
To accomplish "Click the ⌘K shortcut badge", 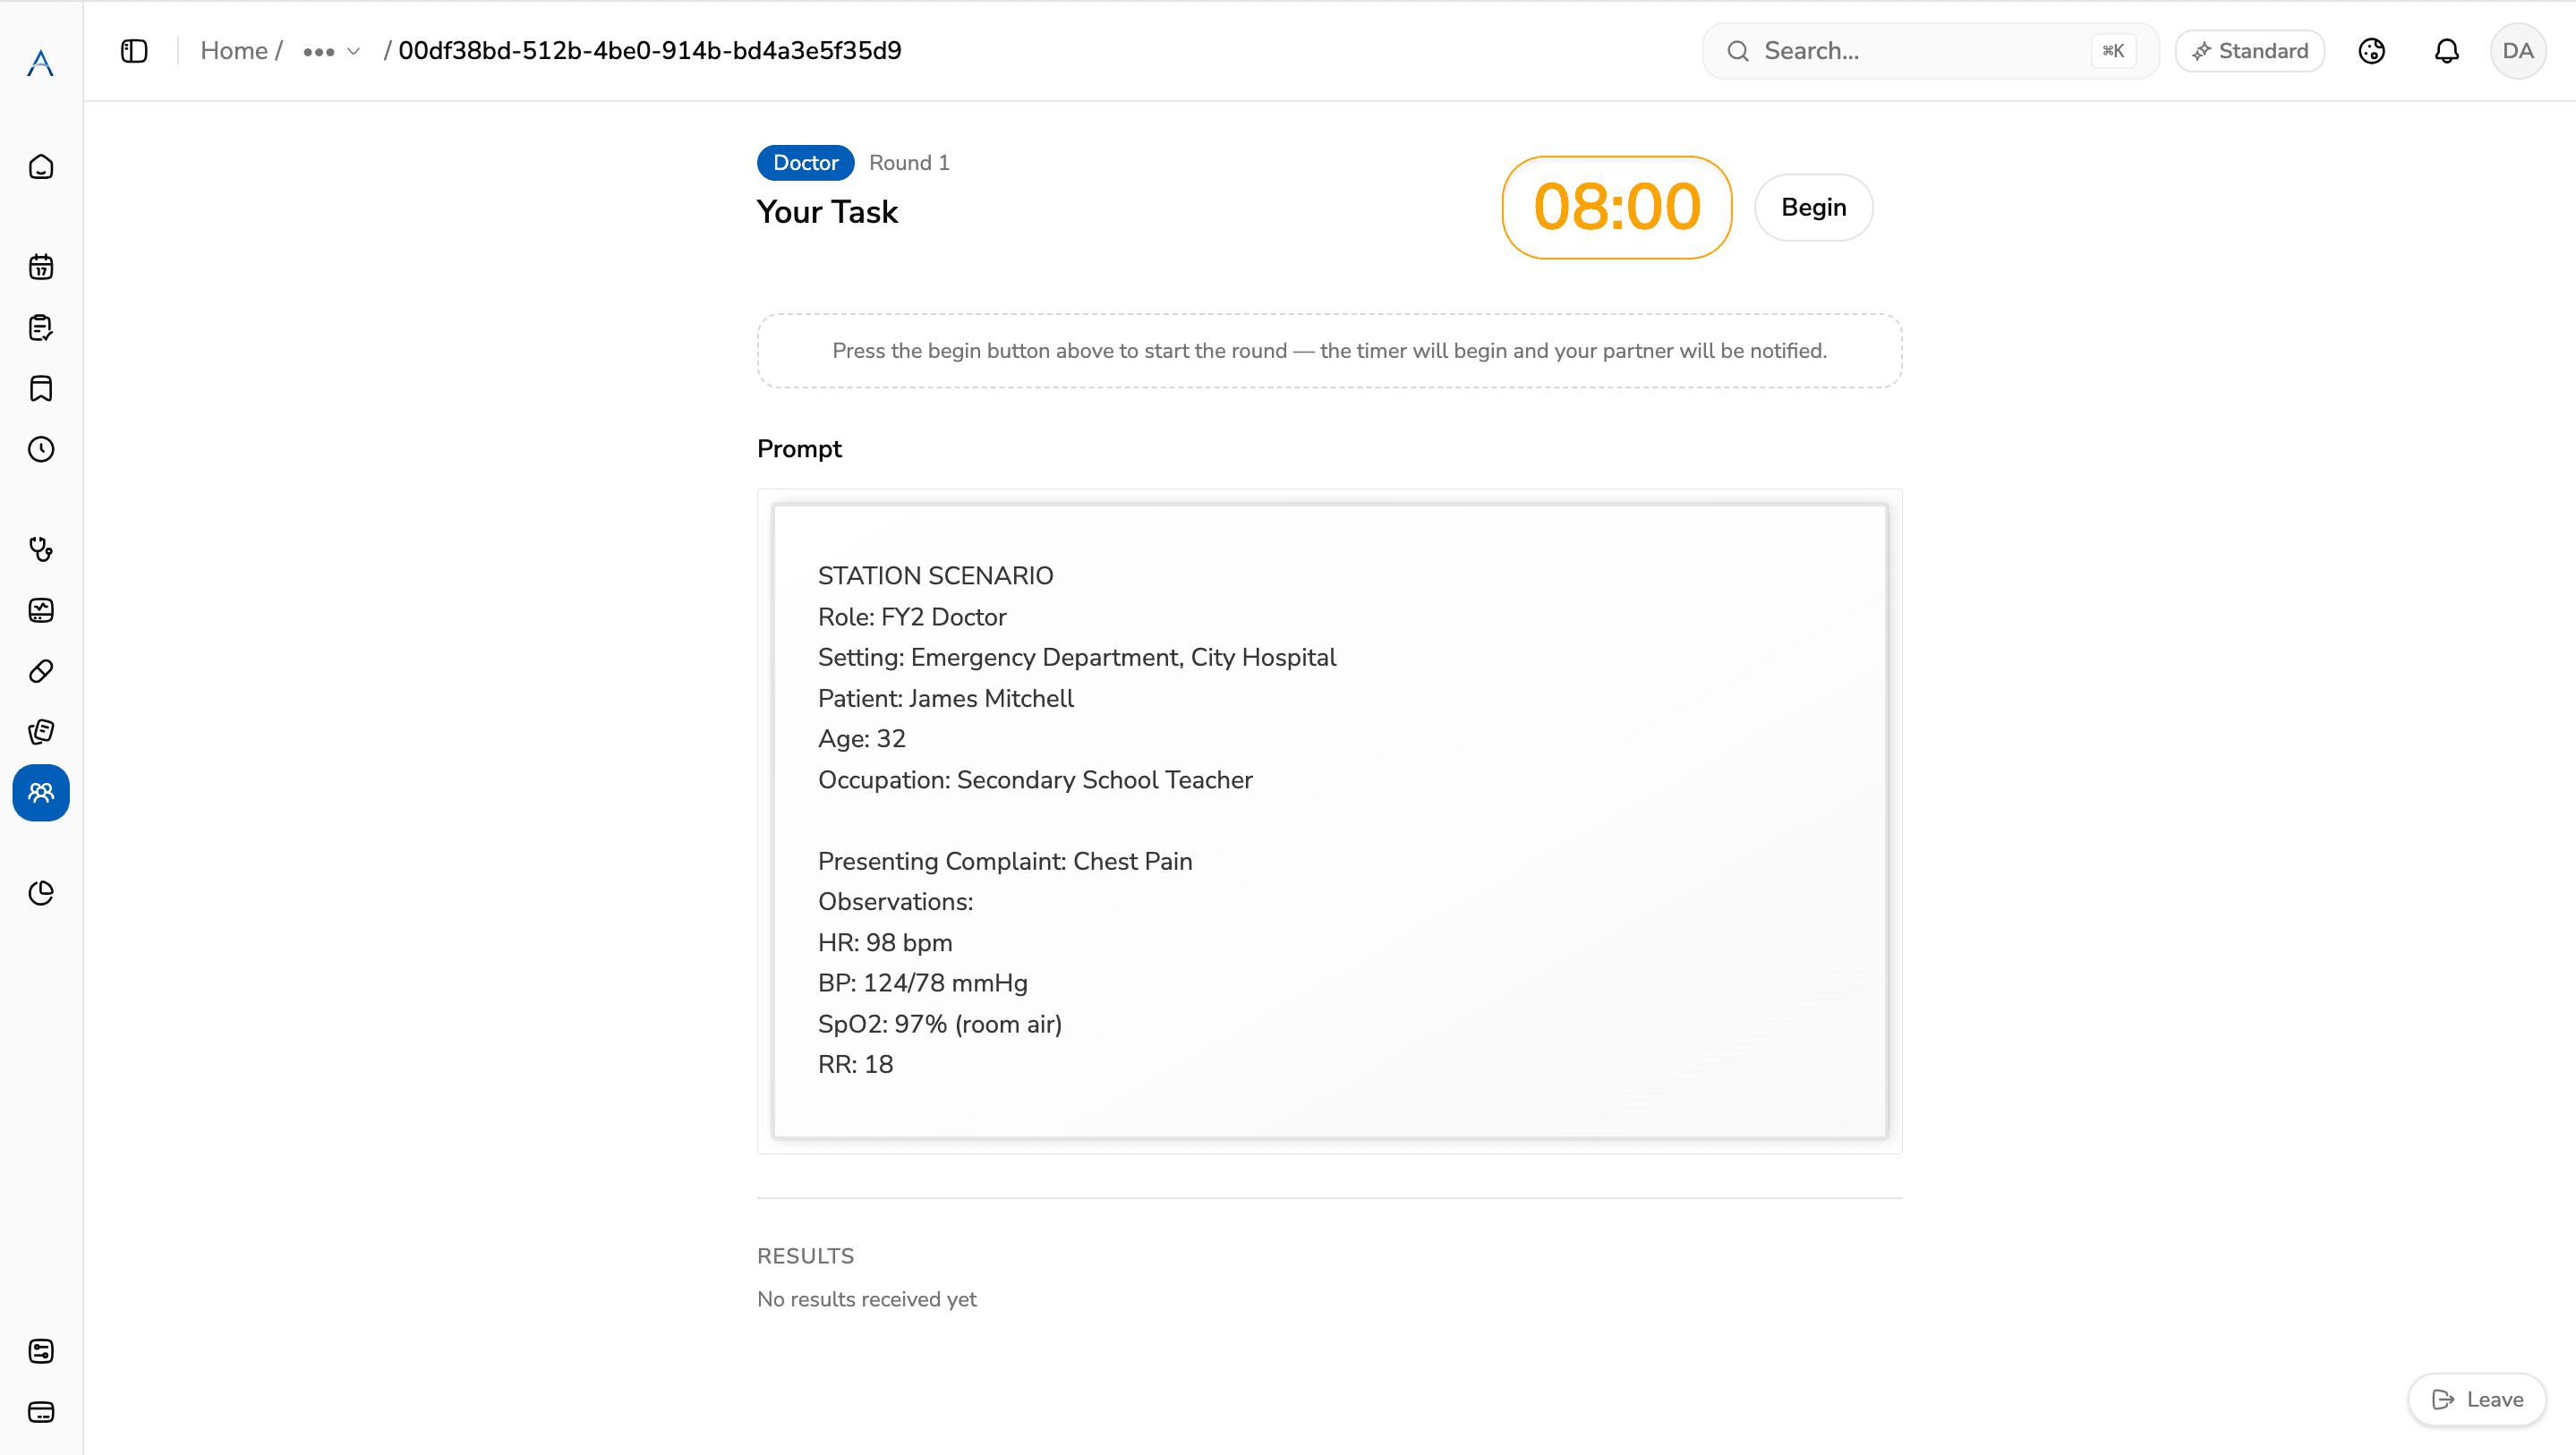I will coord(2113,51).
